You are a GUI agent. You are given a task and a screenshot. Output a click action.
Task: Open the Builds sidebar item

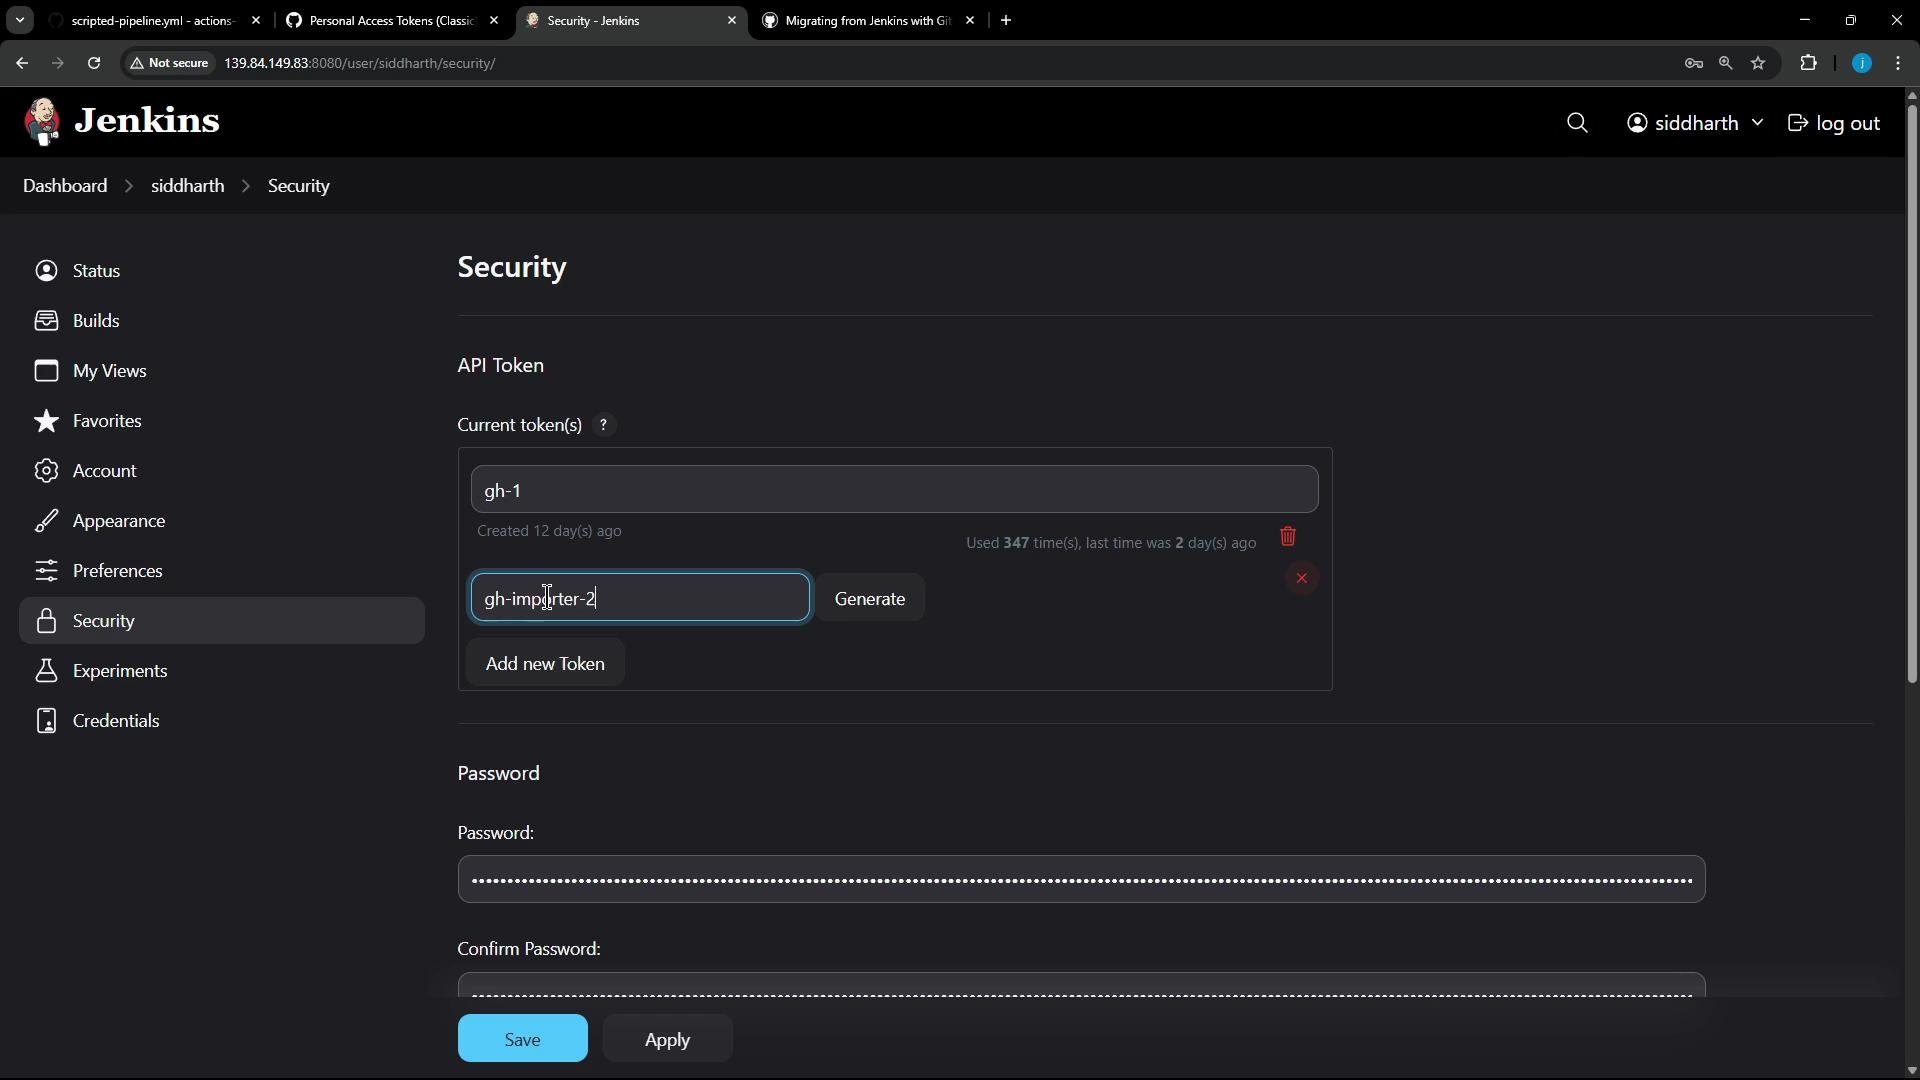(222, 321)
